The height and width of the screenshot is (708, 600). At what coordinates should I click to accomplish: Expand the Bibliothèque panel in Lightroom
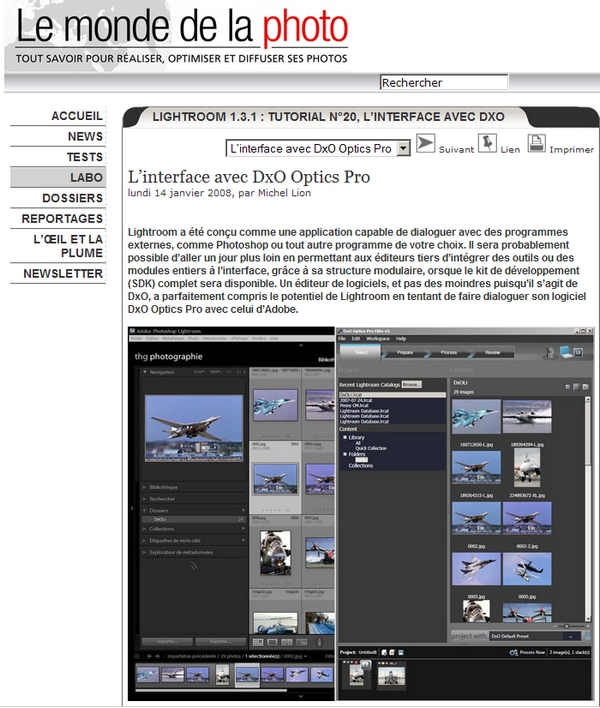click(x=145, y=487)
